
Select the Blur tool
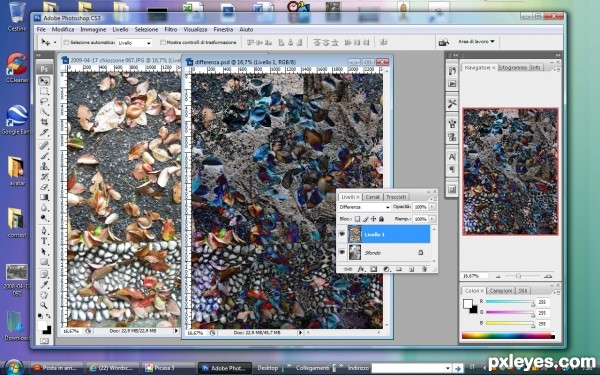coord(44,207)
